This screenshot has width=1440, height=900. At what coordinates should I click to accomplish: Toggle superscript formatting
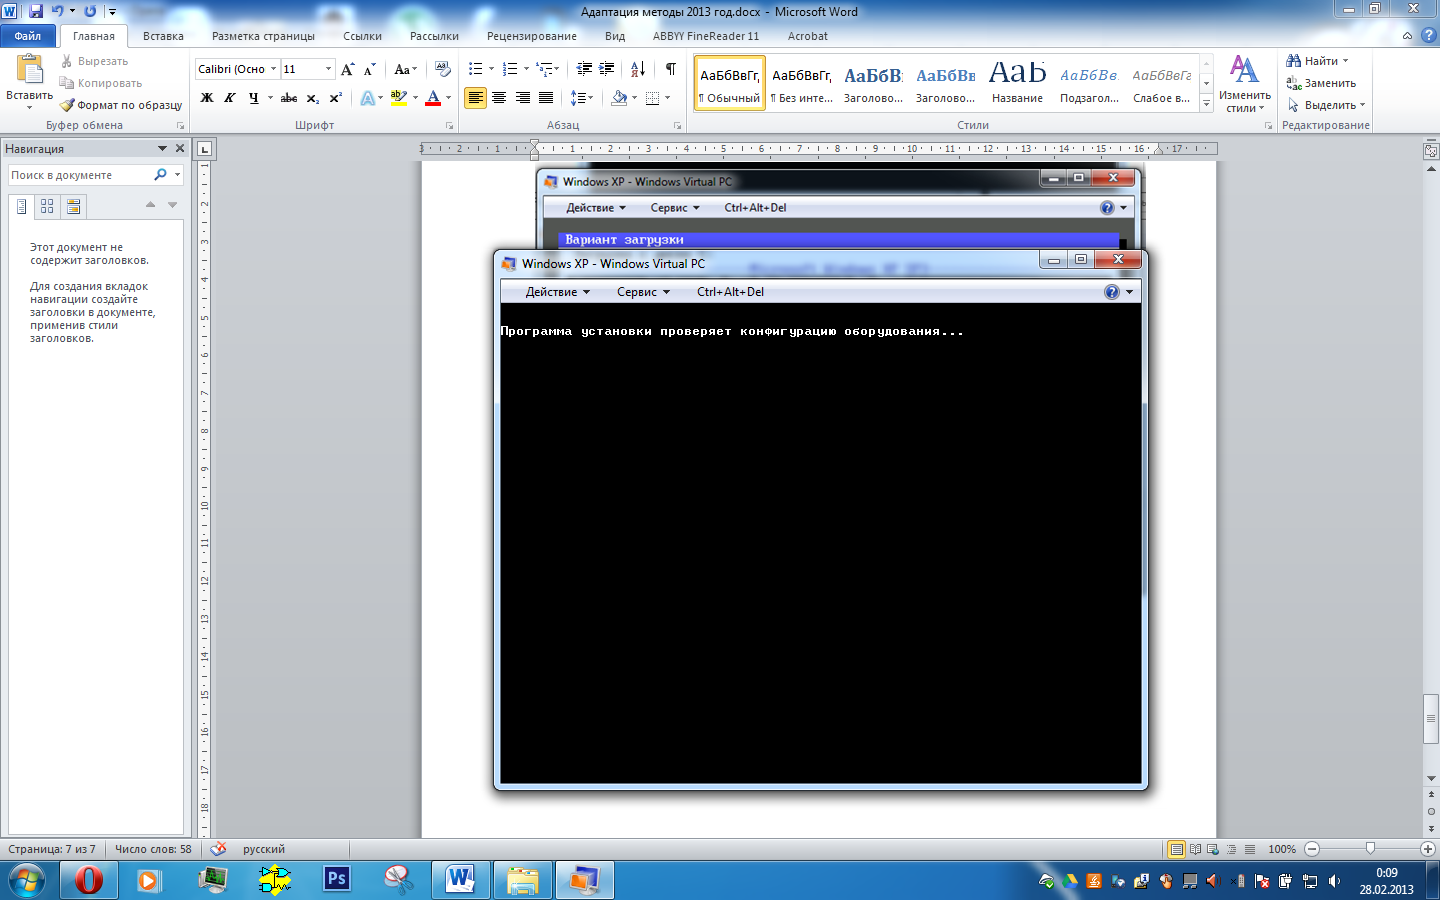335,98
